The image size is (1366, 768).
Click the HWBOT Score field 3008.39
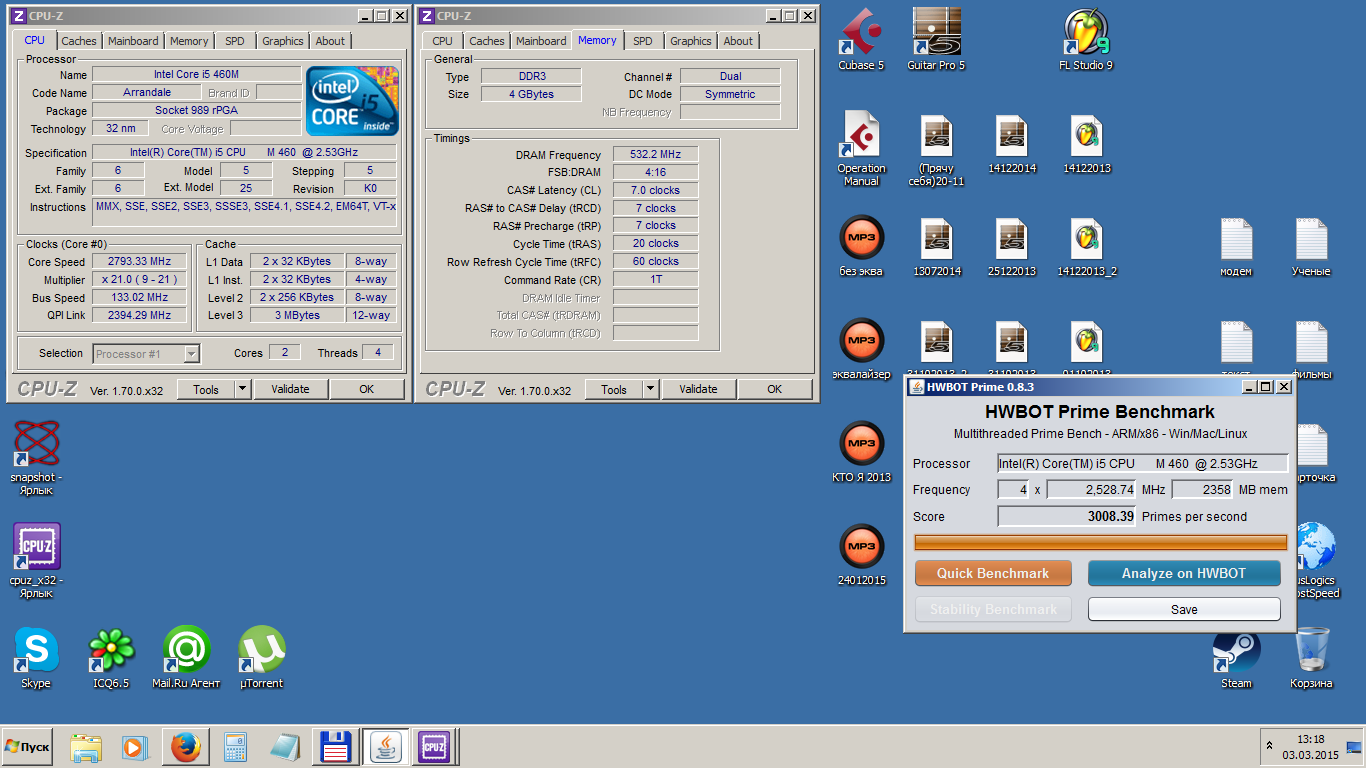[x=1067, y=516]
